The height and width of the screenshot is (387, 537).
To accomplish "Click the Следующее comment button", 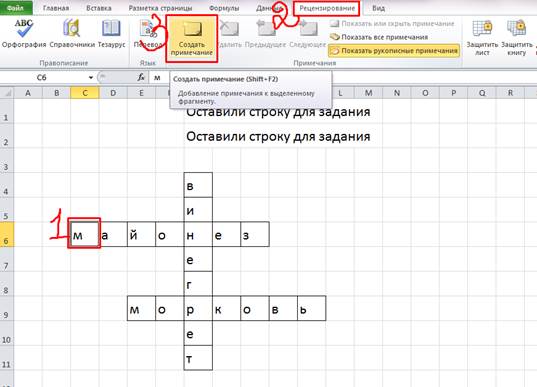I will [x=308, y=34].
